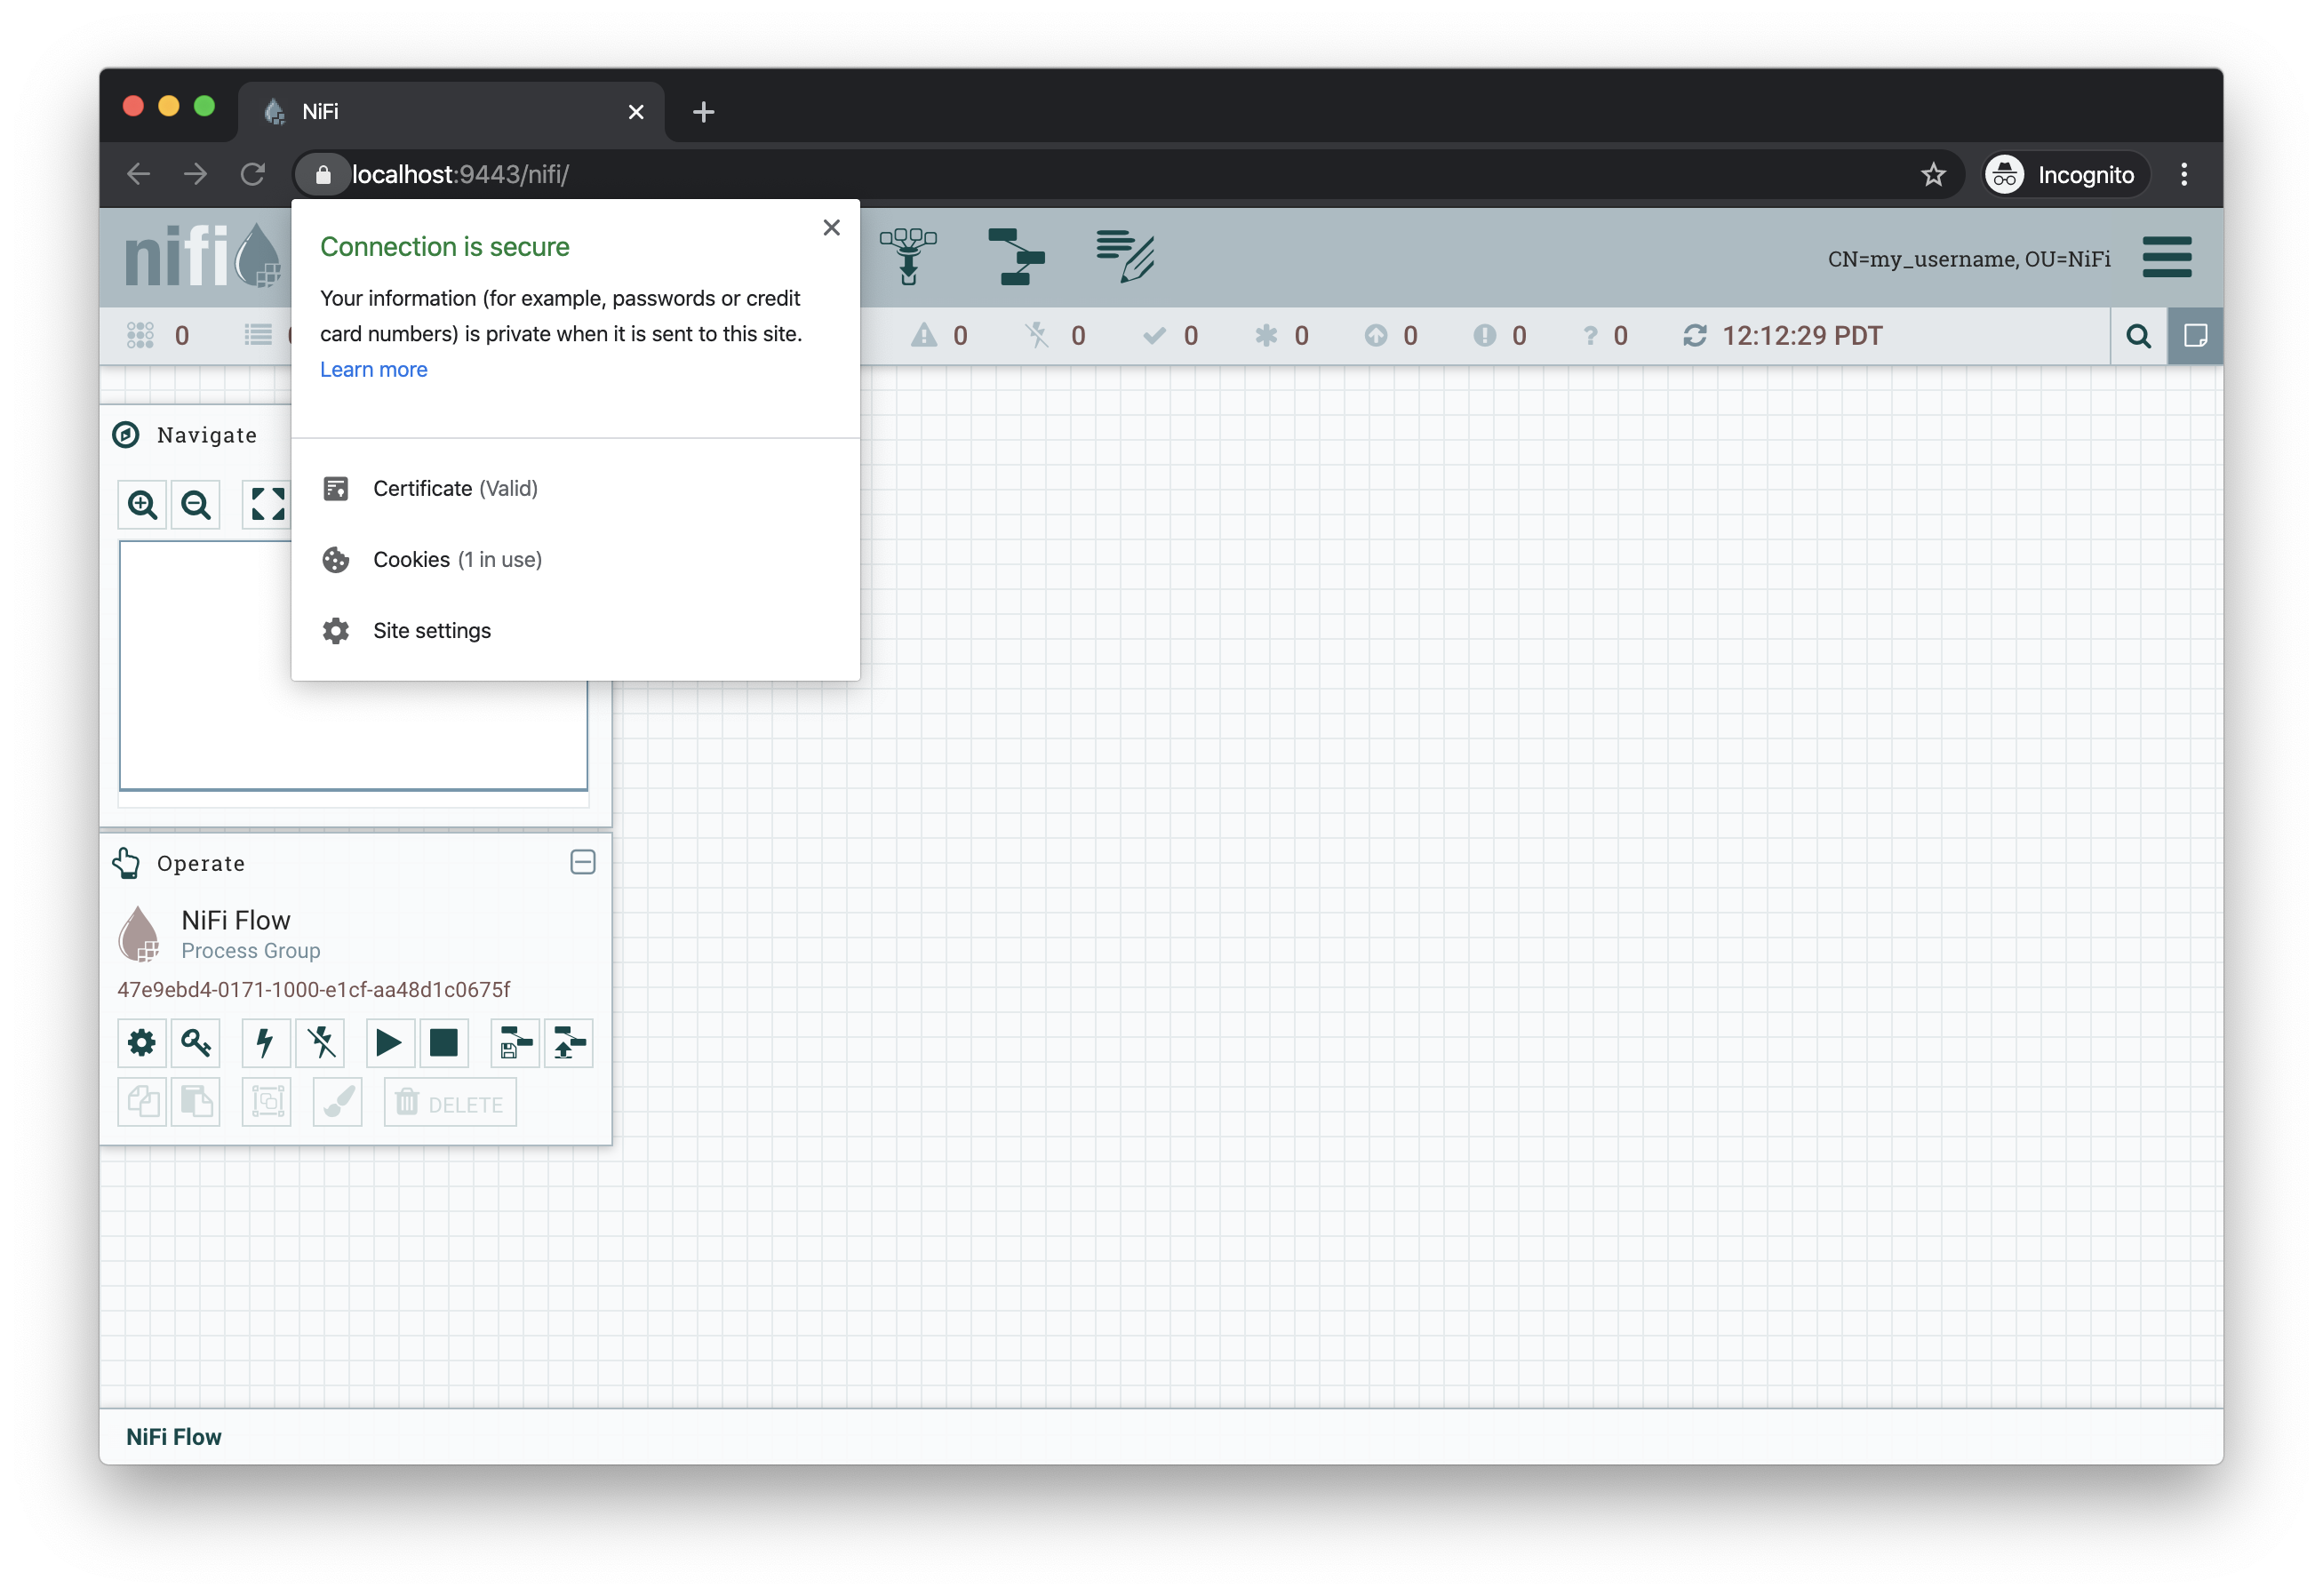This screenshot has height=1596, width=2323.
Task: Click the Learn more link
Action: pos(373,369)
